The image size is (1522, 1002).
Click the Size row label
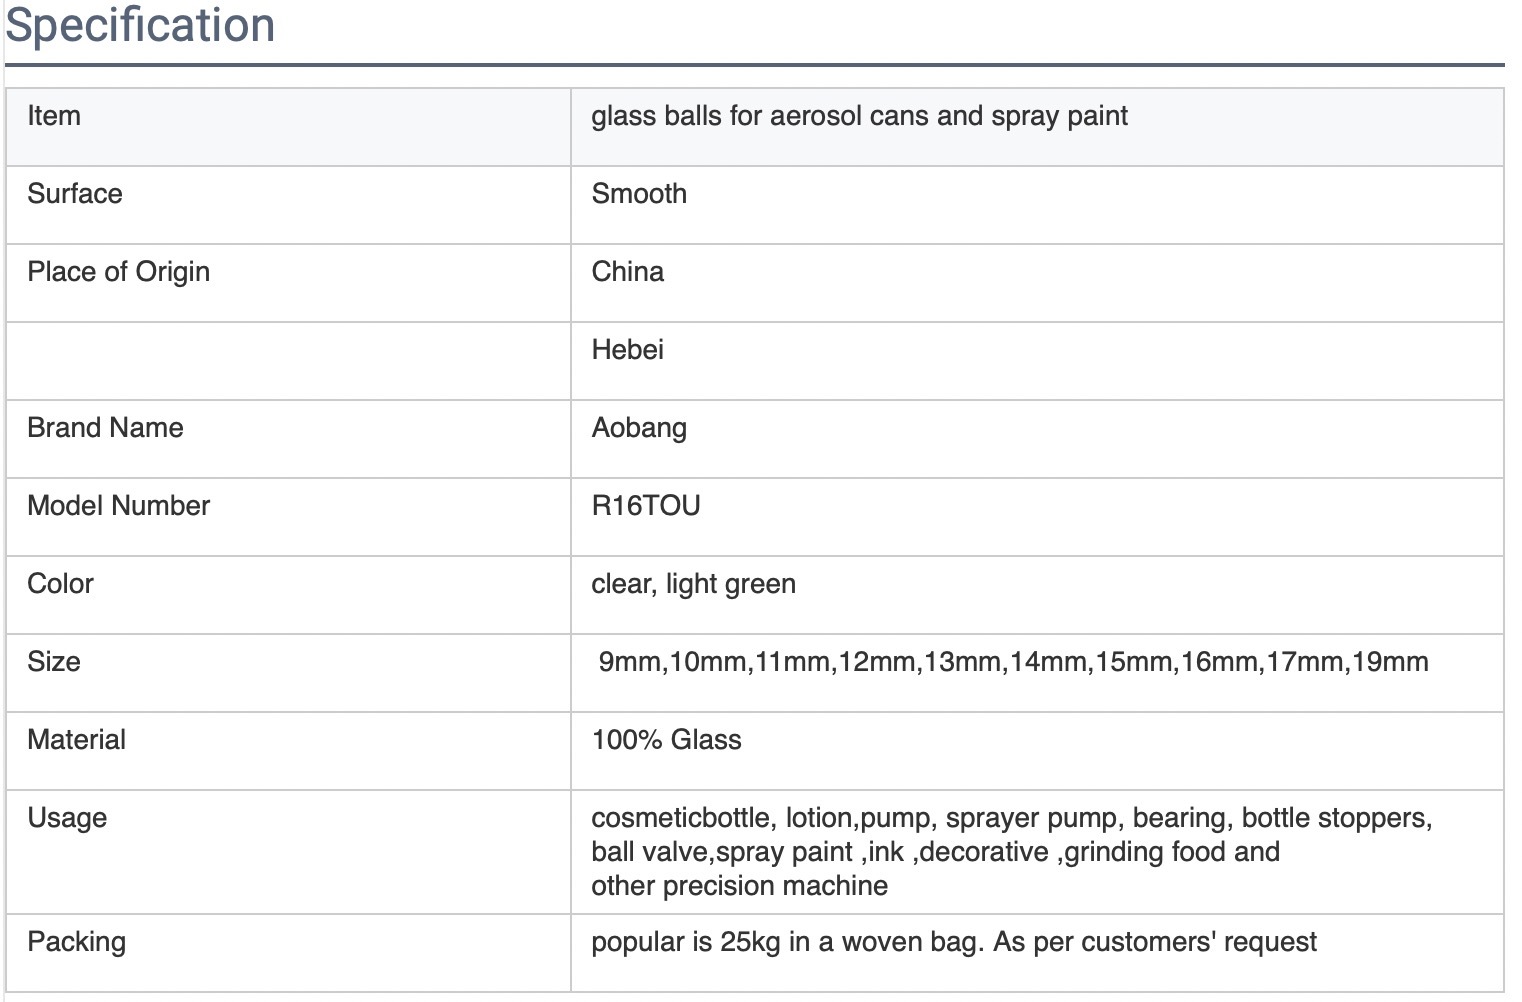point(54,662)
